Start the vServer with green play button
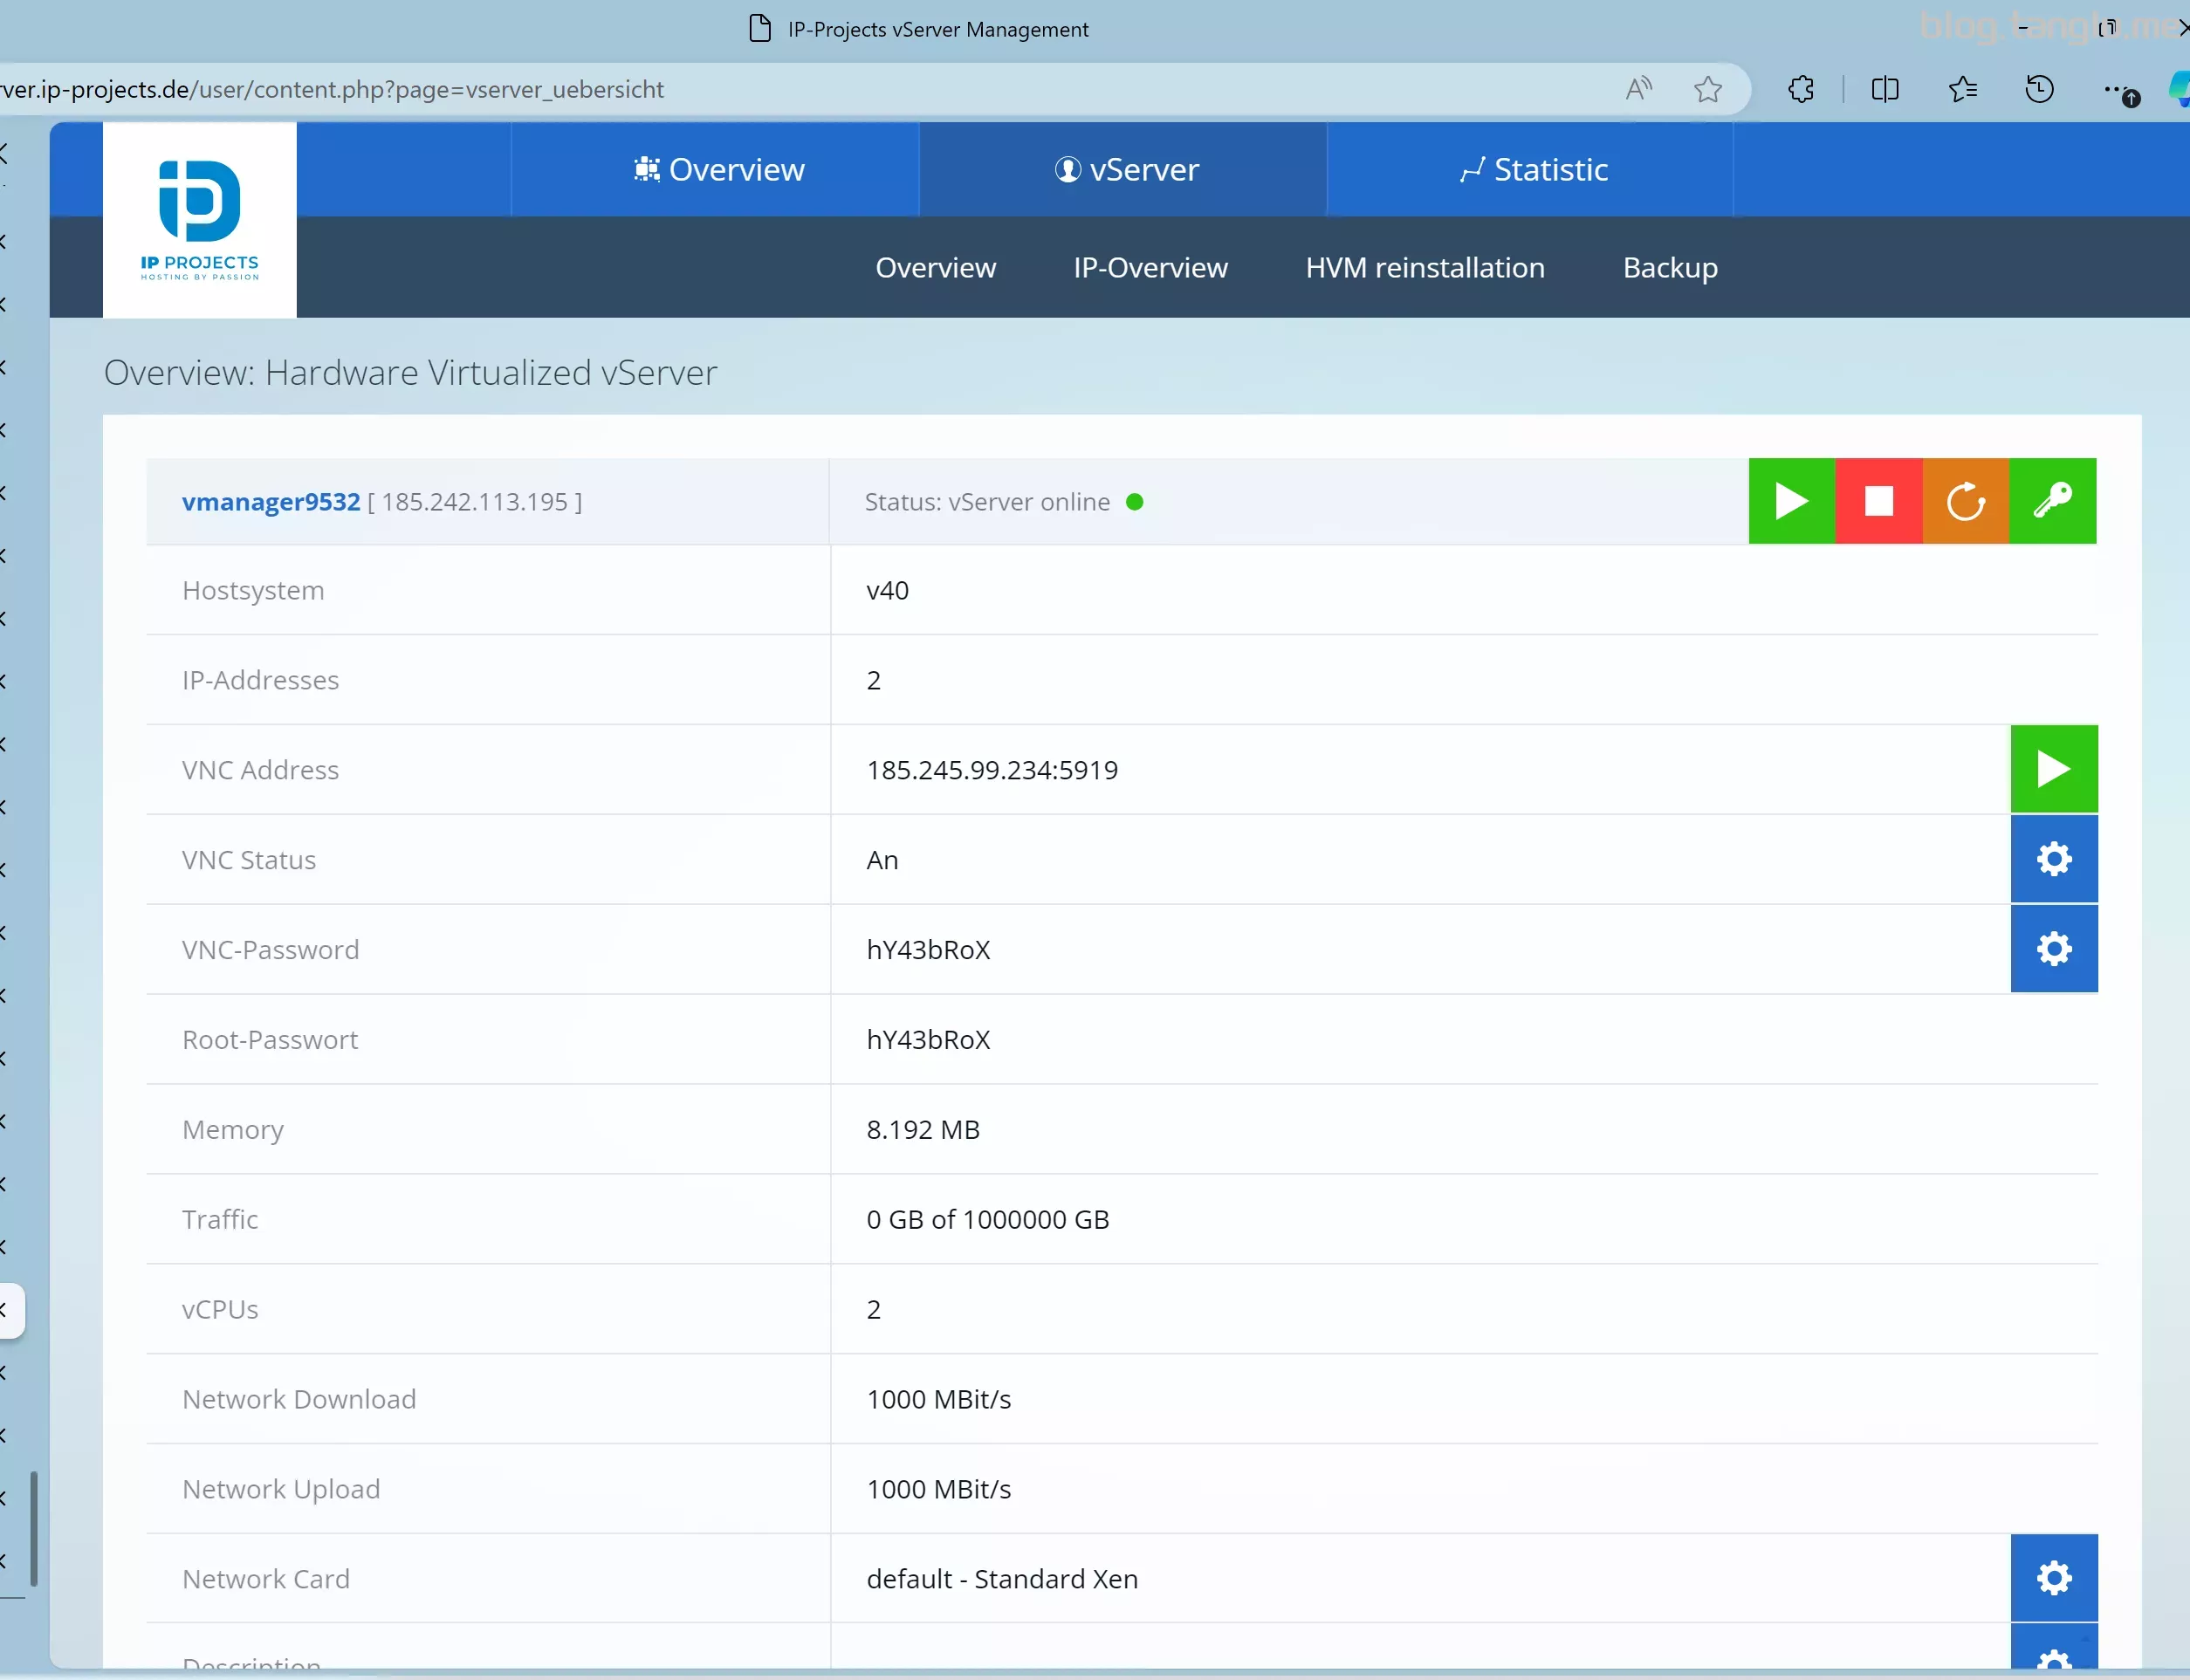The height and width of the screenshot is (1680, 2190). tap(1791, 501)
